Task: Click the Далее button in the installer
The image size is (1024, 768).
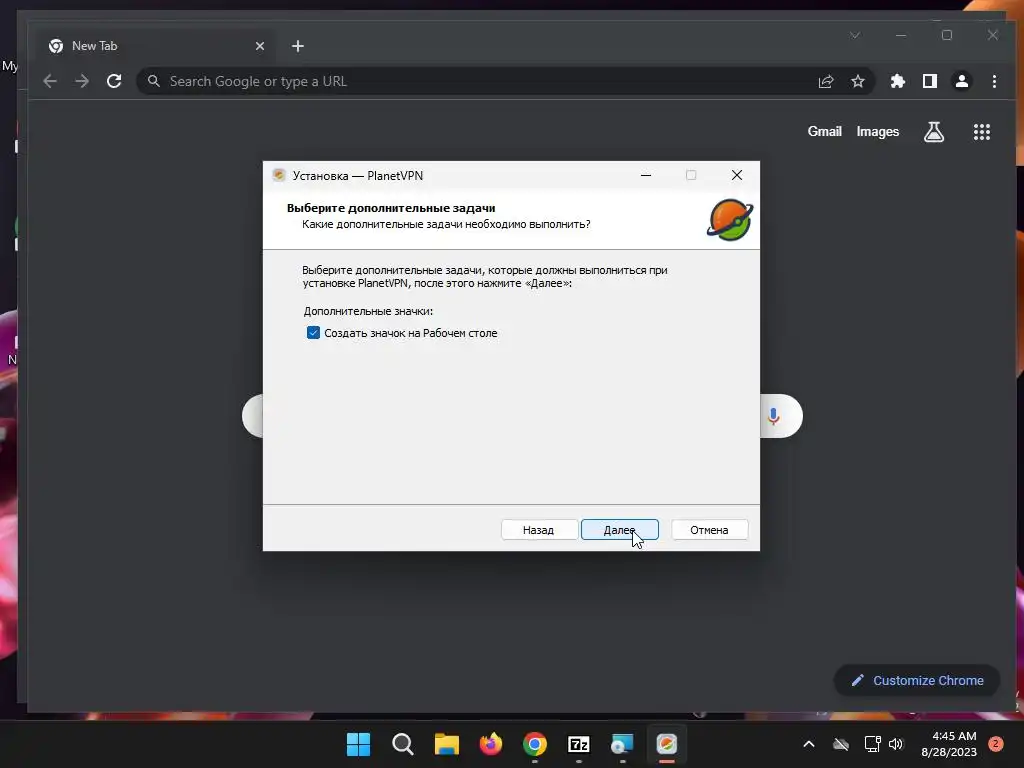Action: pyautogui.click(x=620, y=530)
